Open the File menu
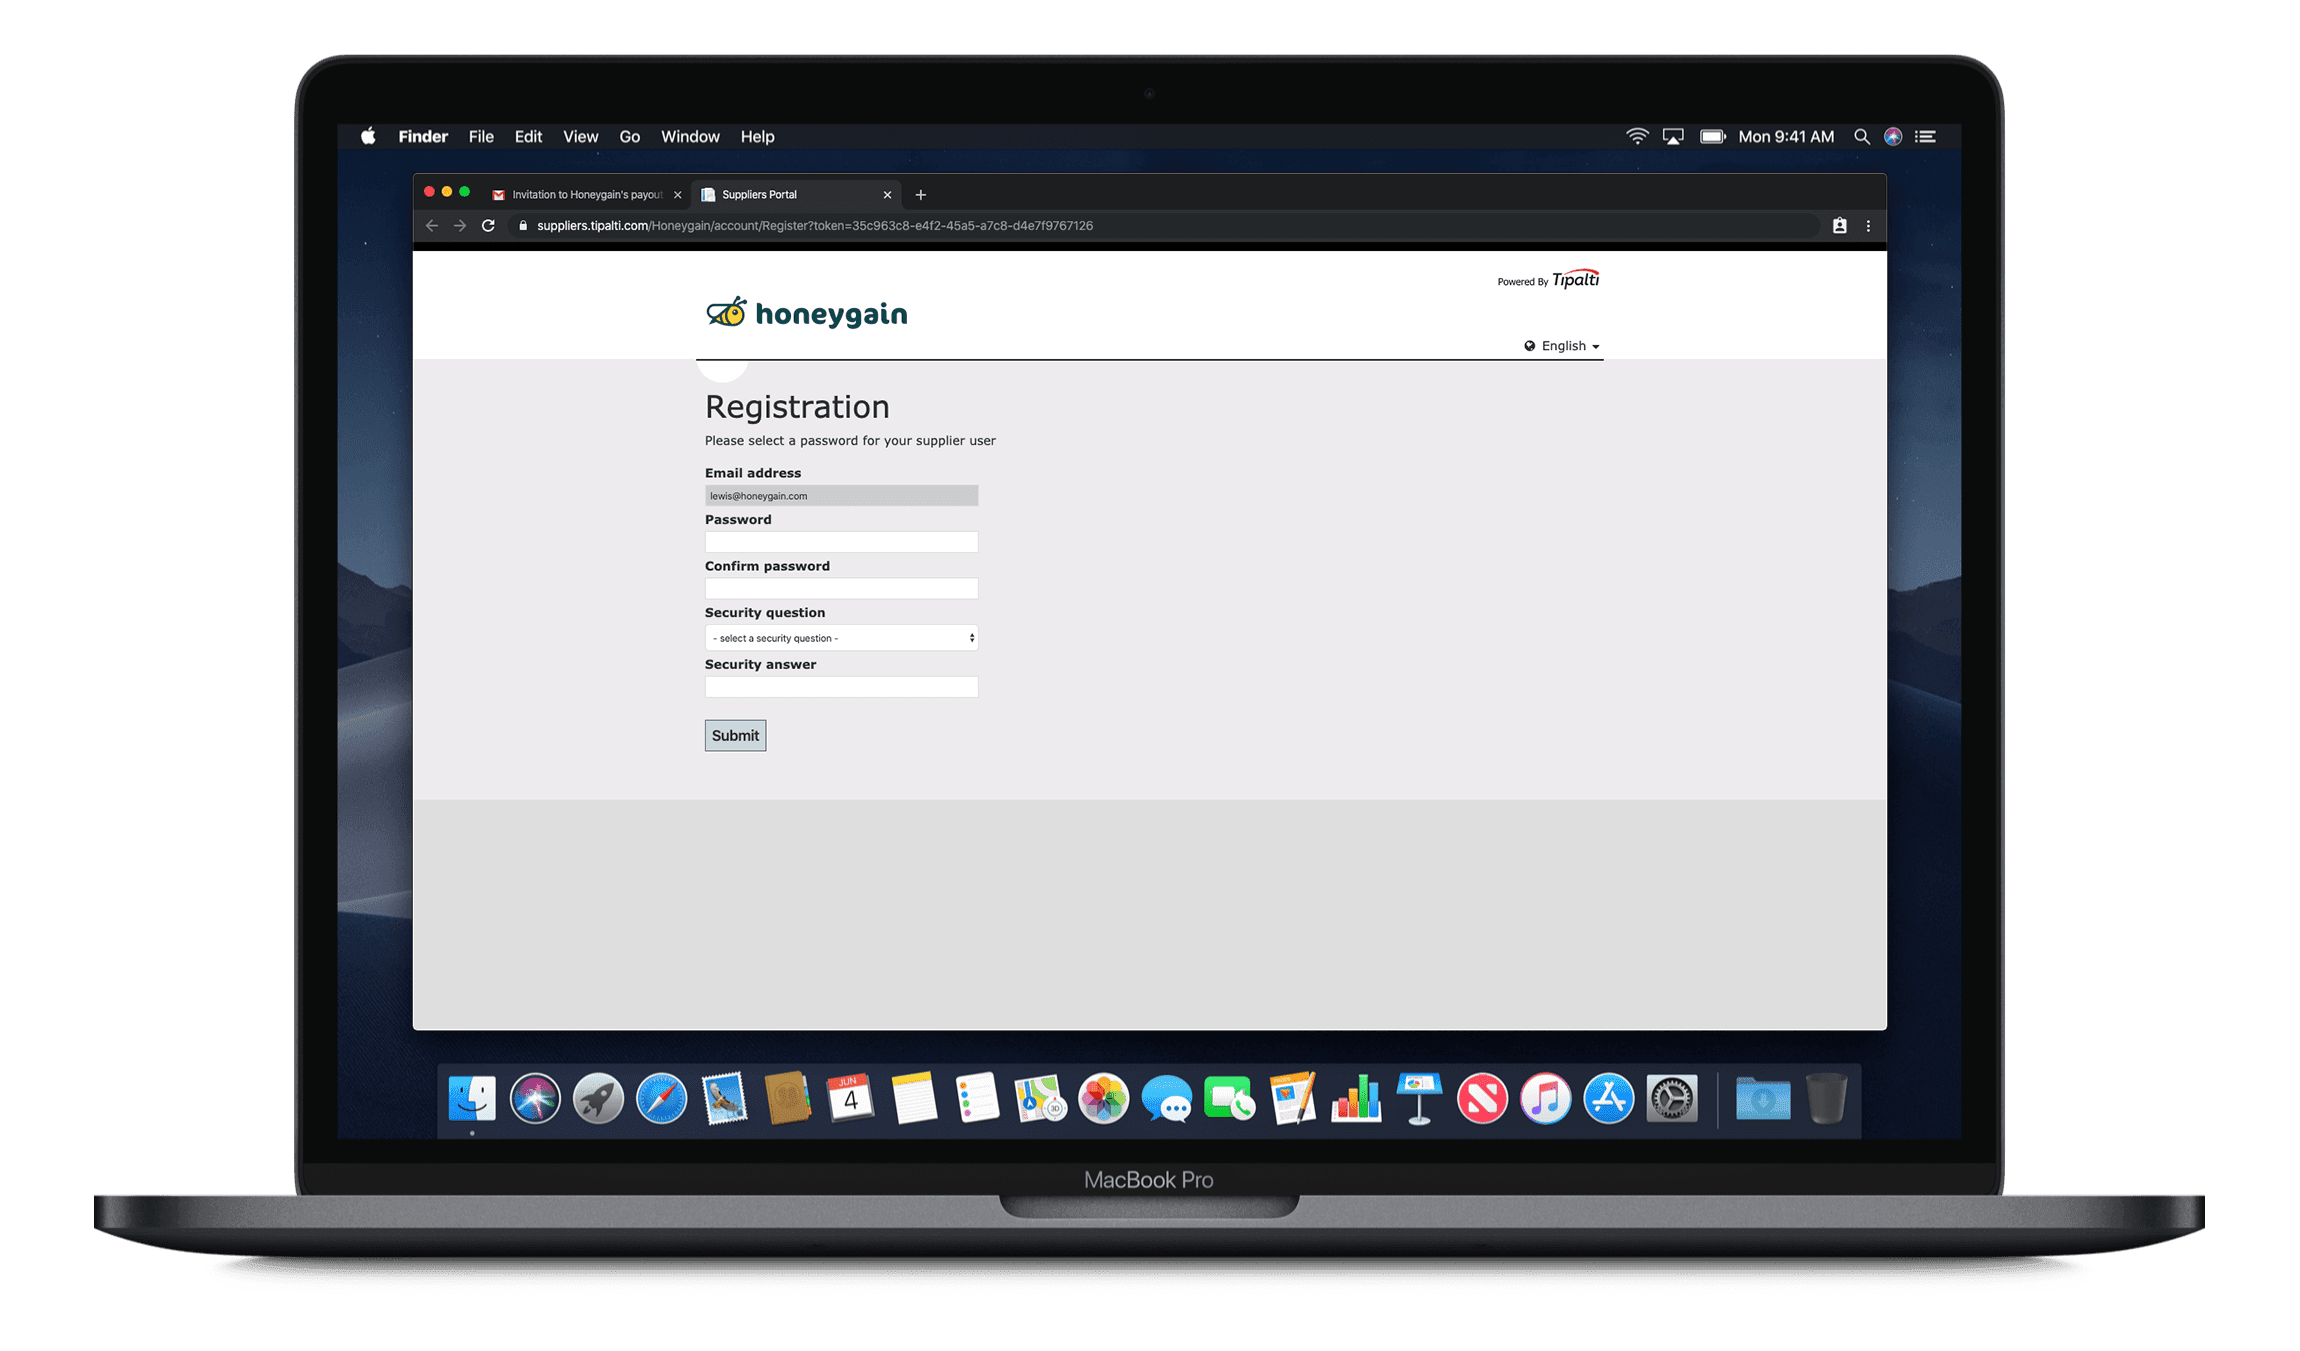The image size is (2300, 1351). (x=481, y=136)
